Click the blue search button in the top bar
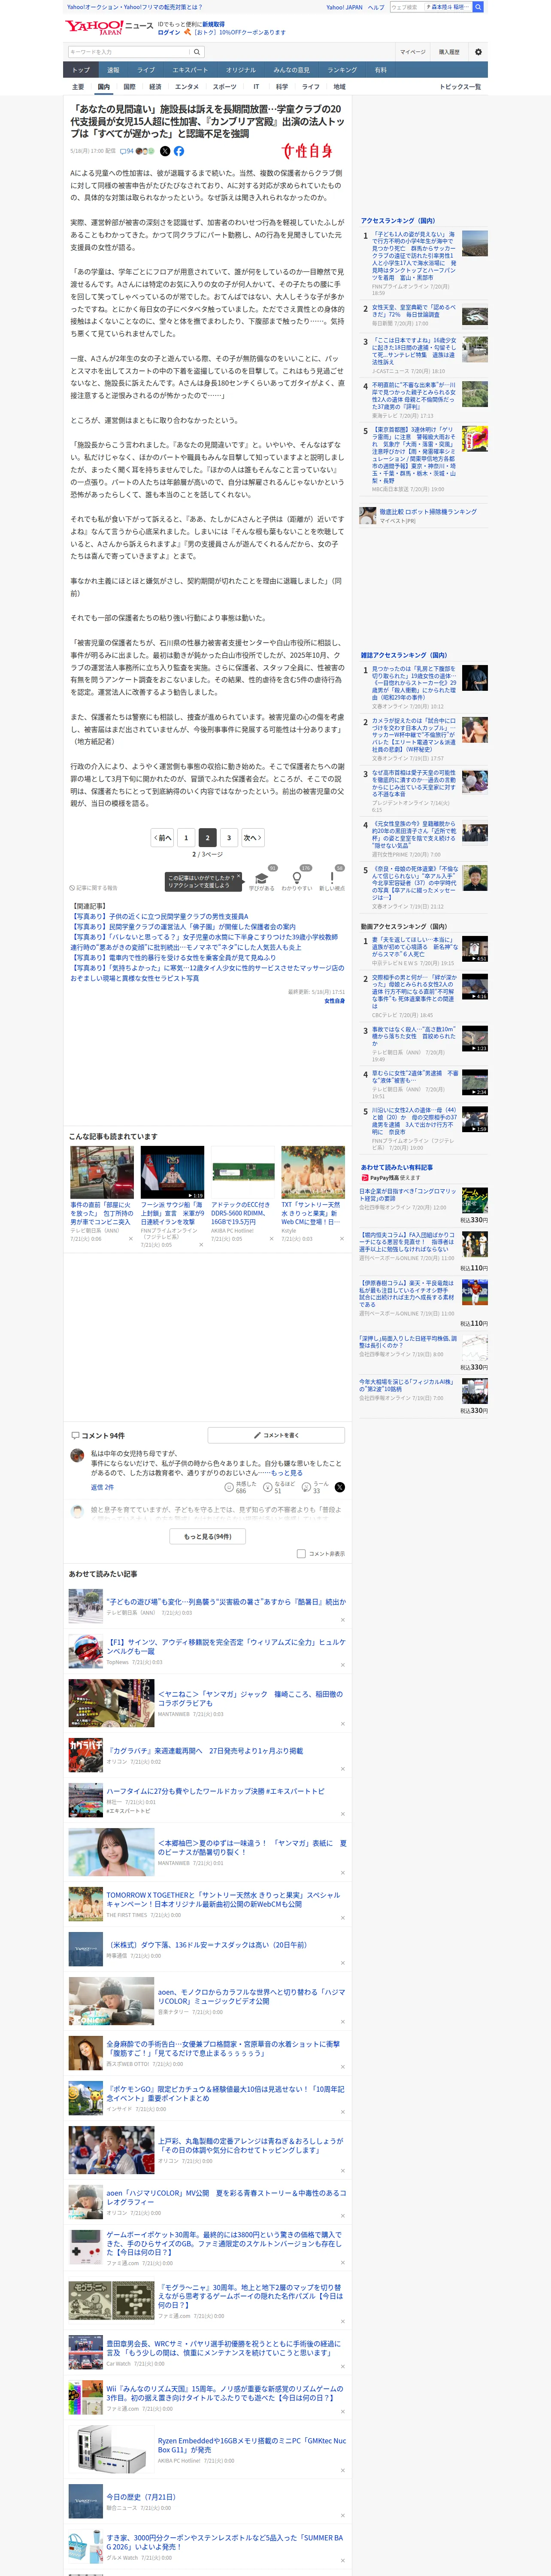 478,7
